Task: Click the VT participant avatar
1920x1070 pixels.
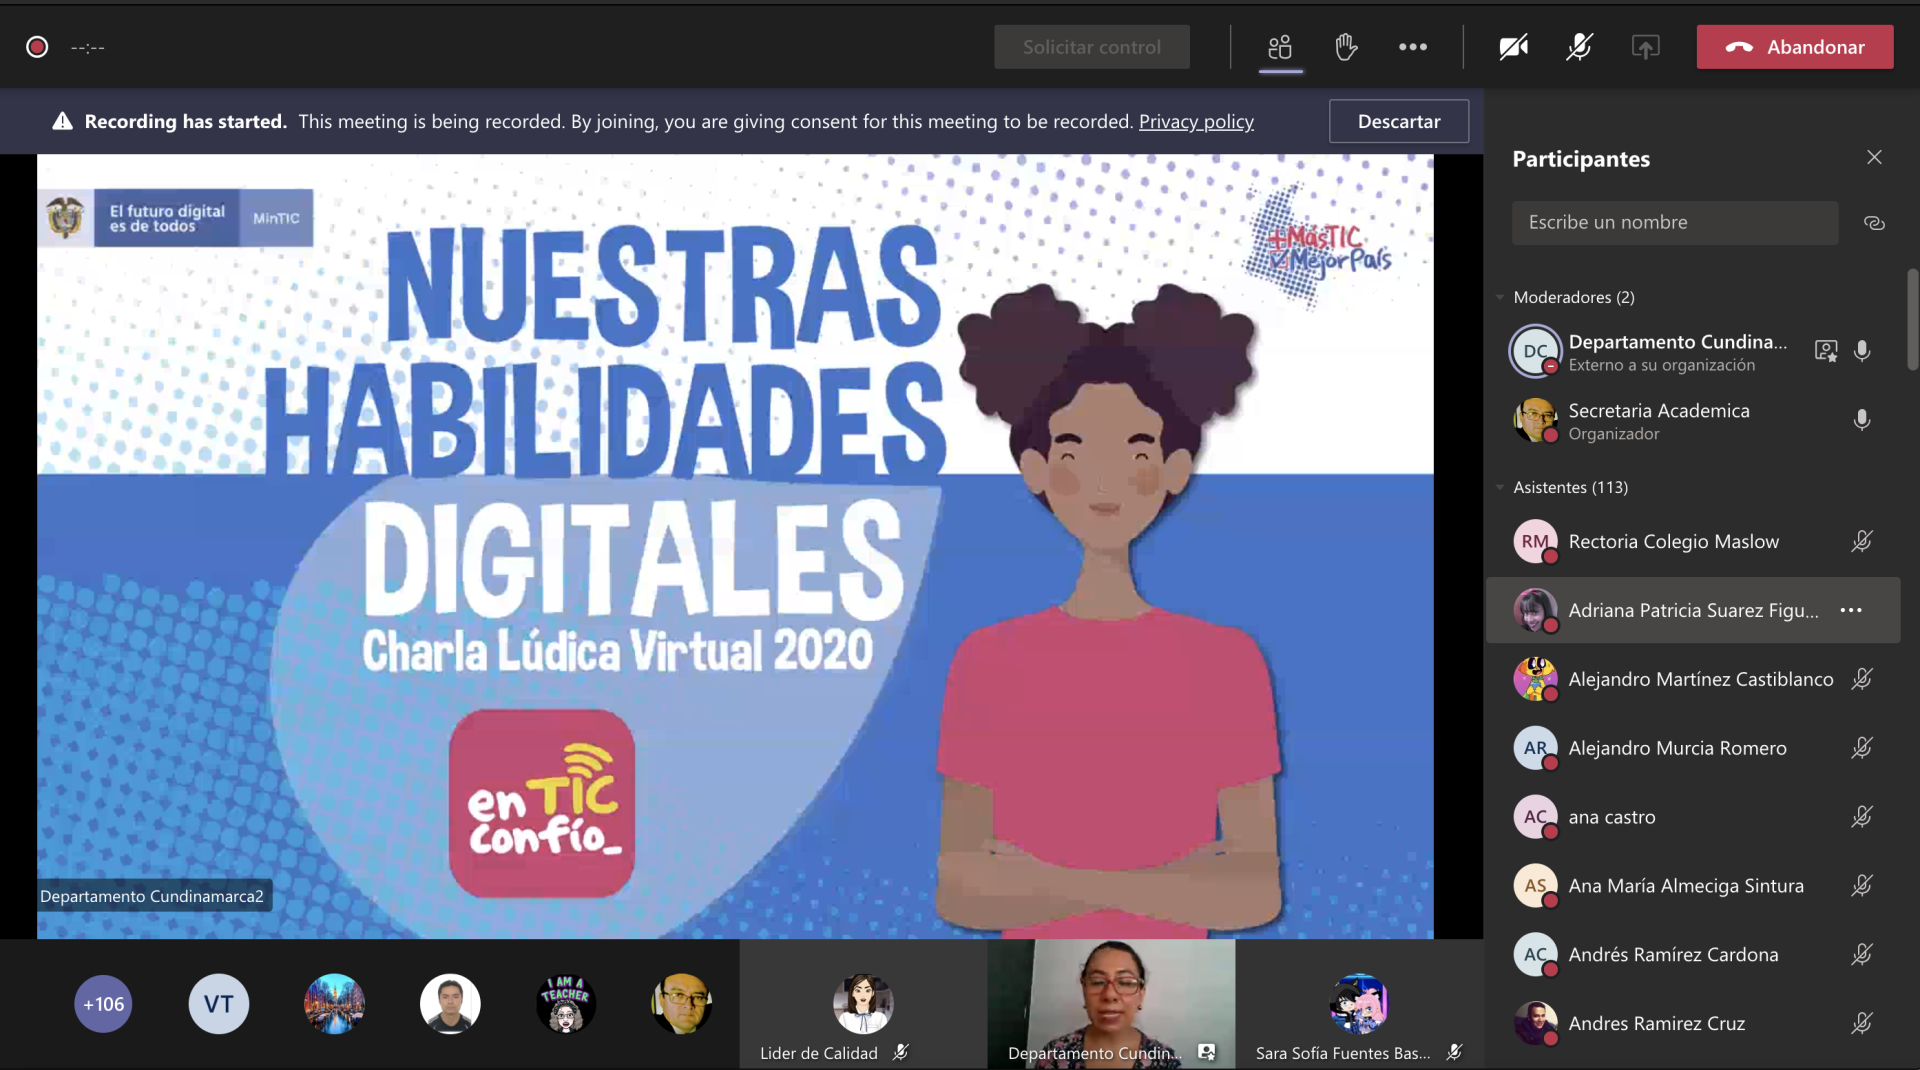Action: pyautogui.click(x=219, y=1004)
